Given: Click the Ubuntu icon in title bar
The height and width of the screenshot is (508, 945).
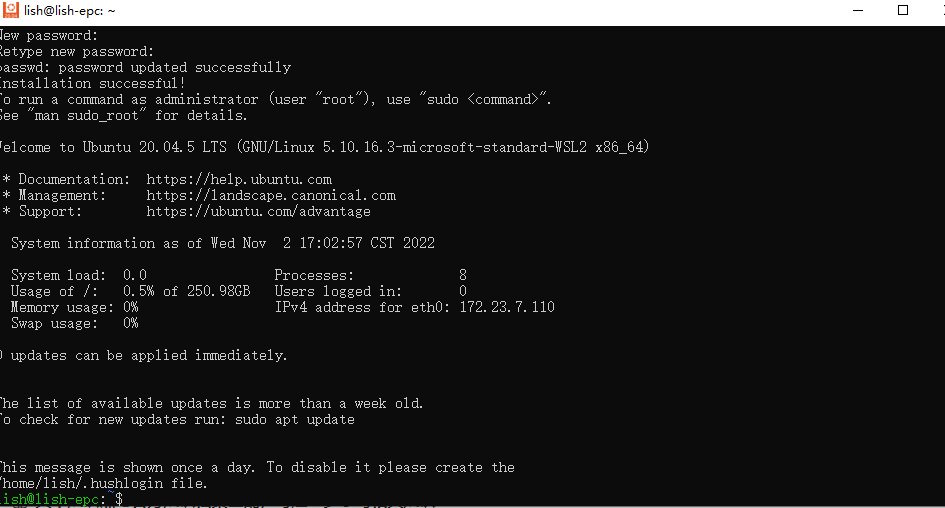Looking at the screenshot, I should [11, 10].
